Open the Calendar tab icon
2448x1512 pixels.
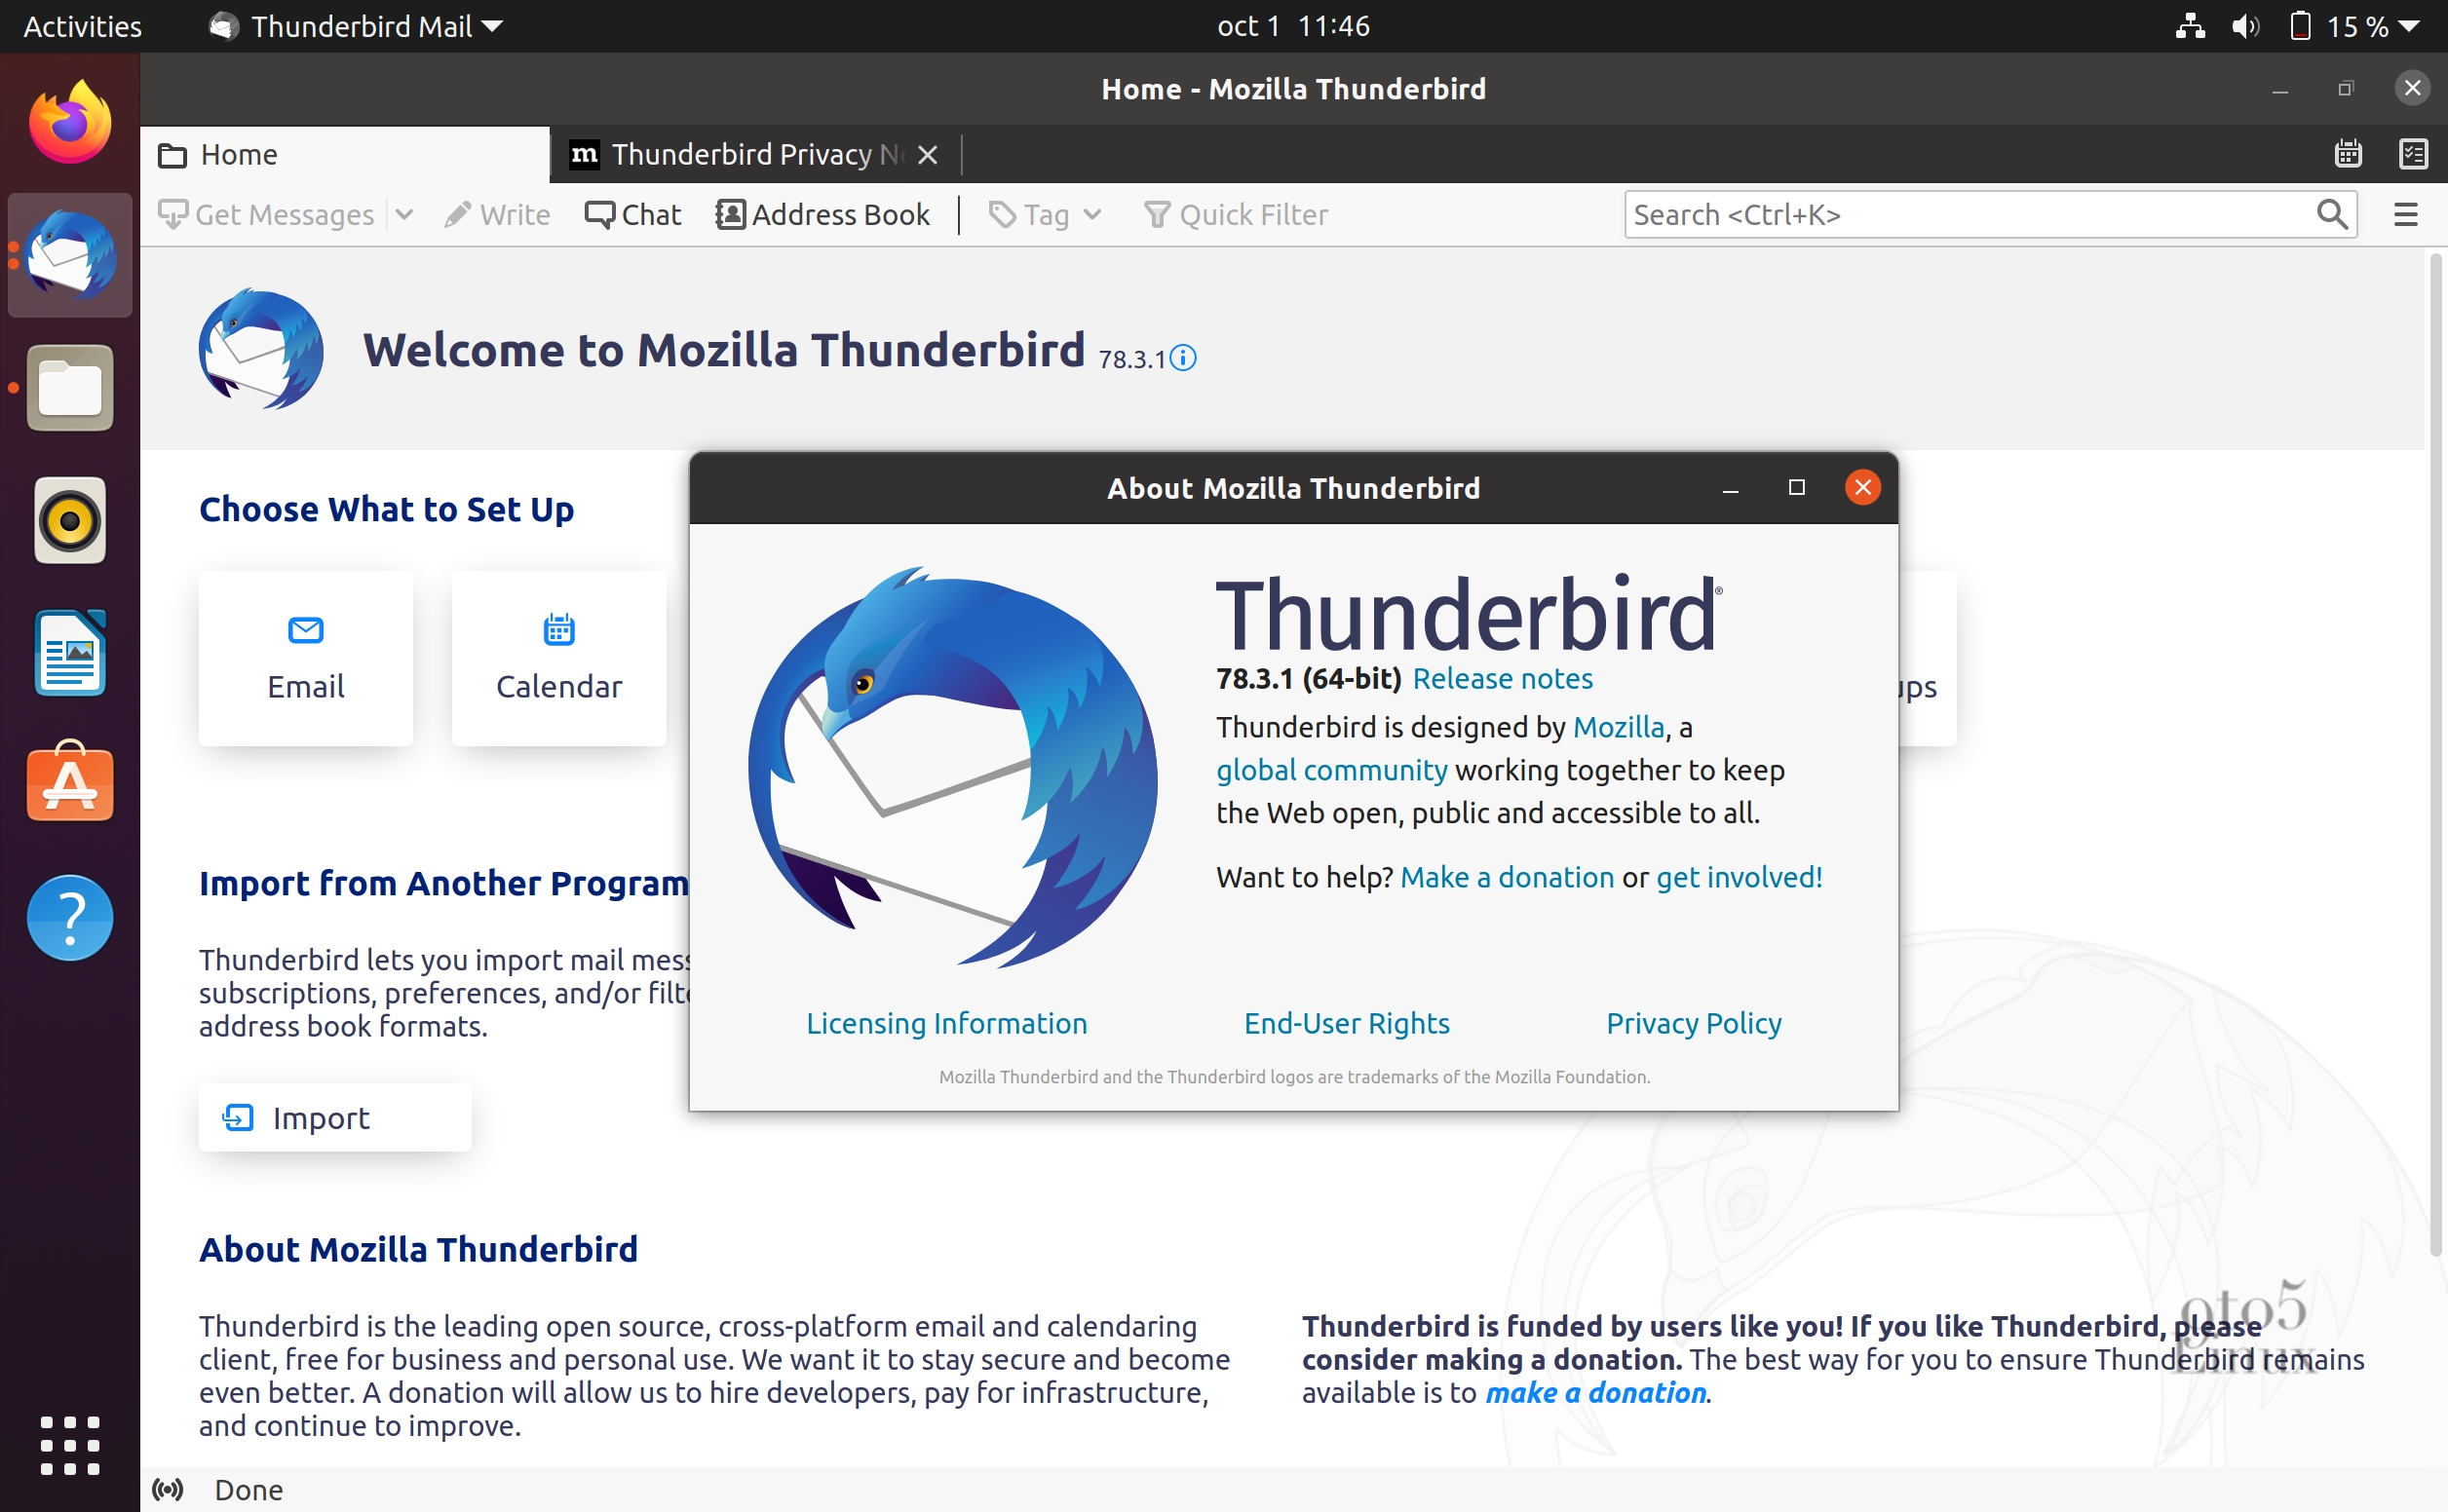pyautogui.click(x=2347, y=154)
